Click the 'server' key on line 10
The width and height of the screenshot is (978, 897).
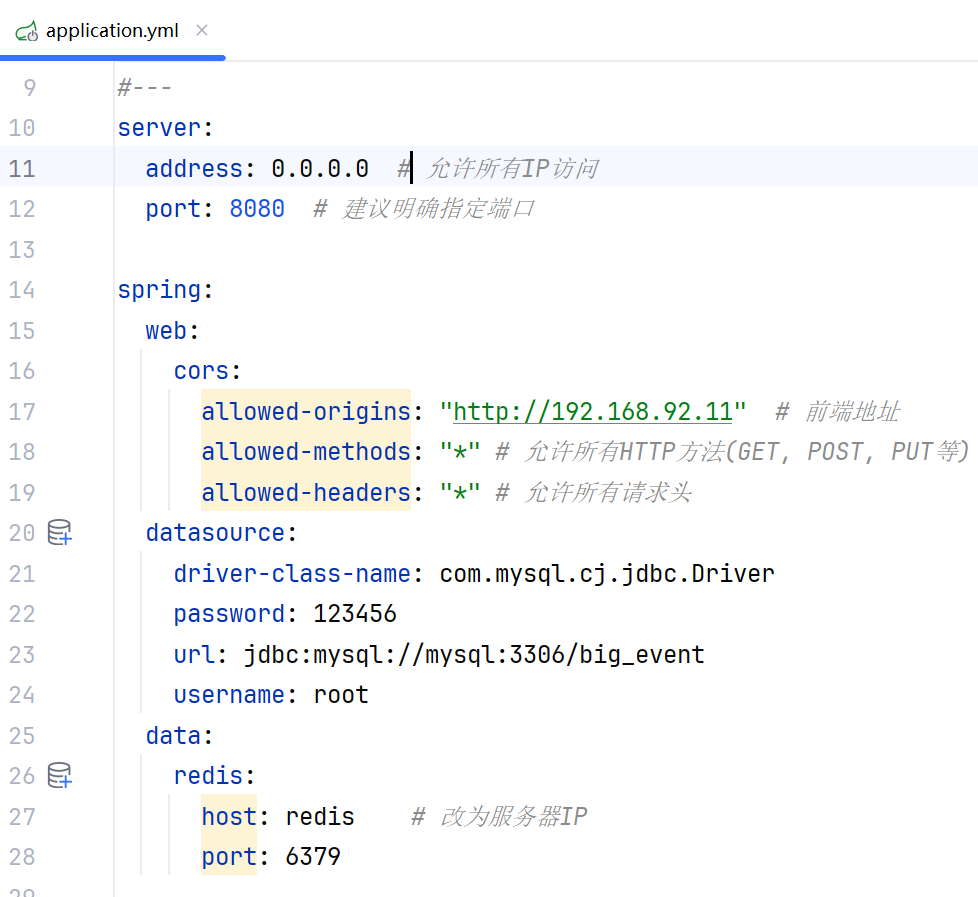[x=159, y=128]
